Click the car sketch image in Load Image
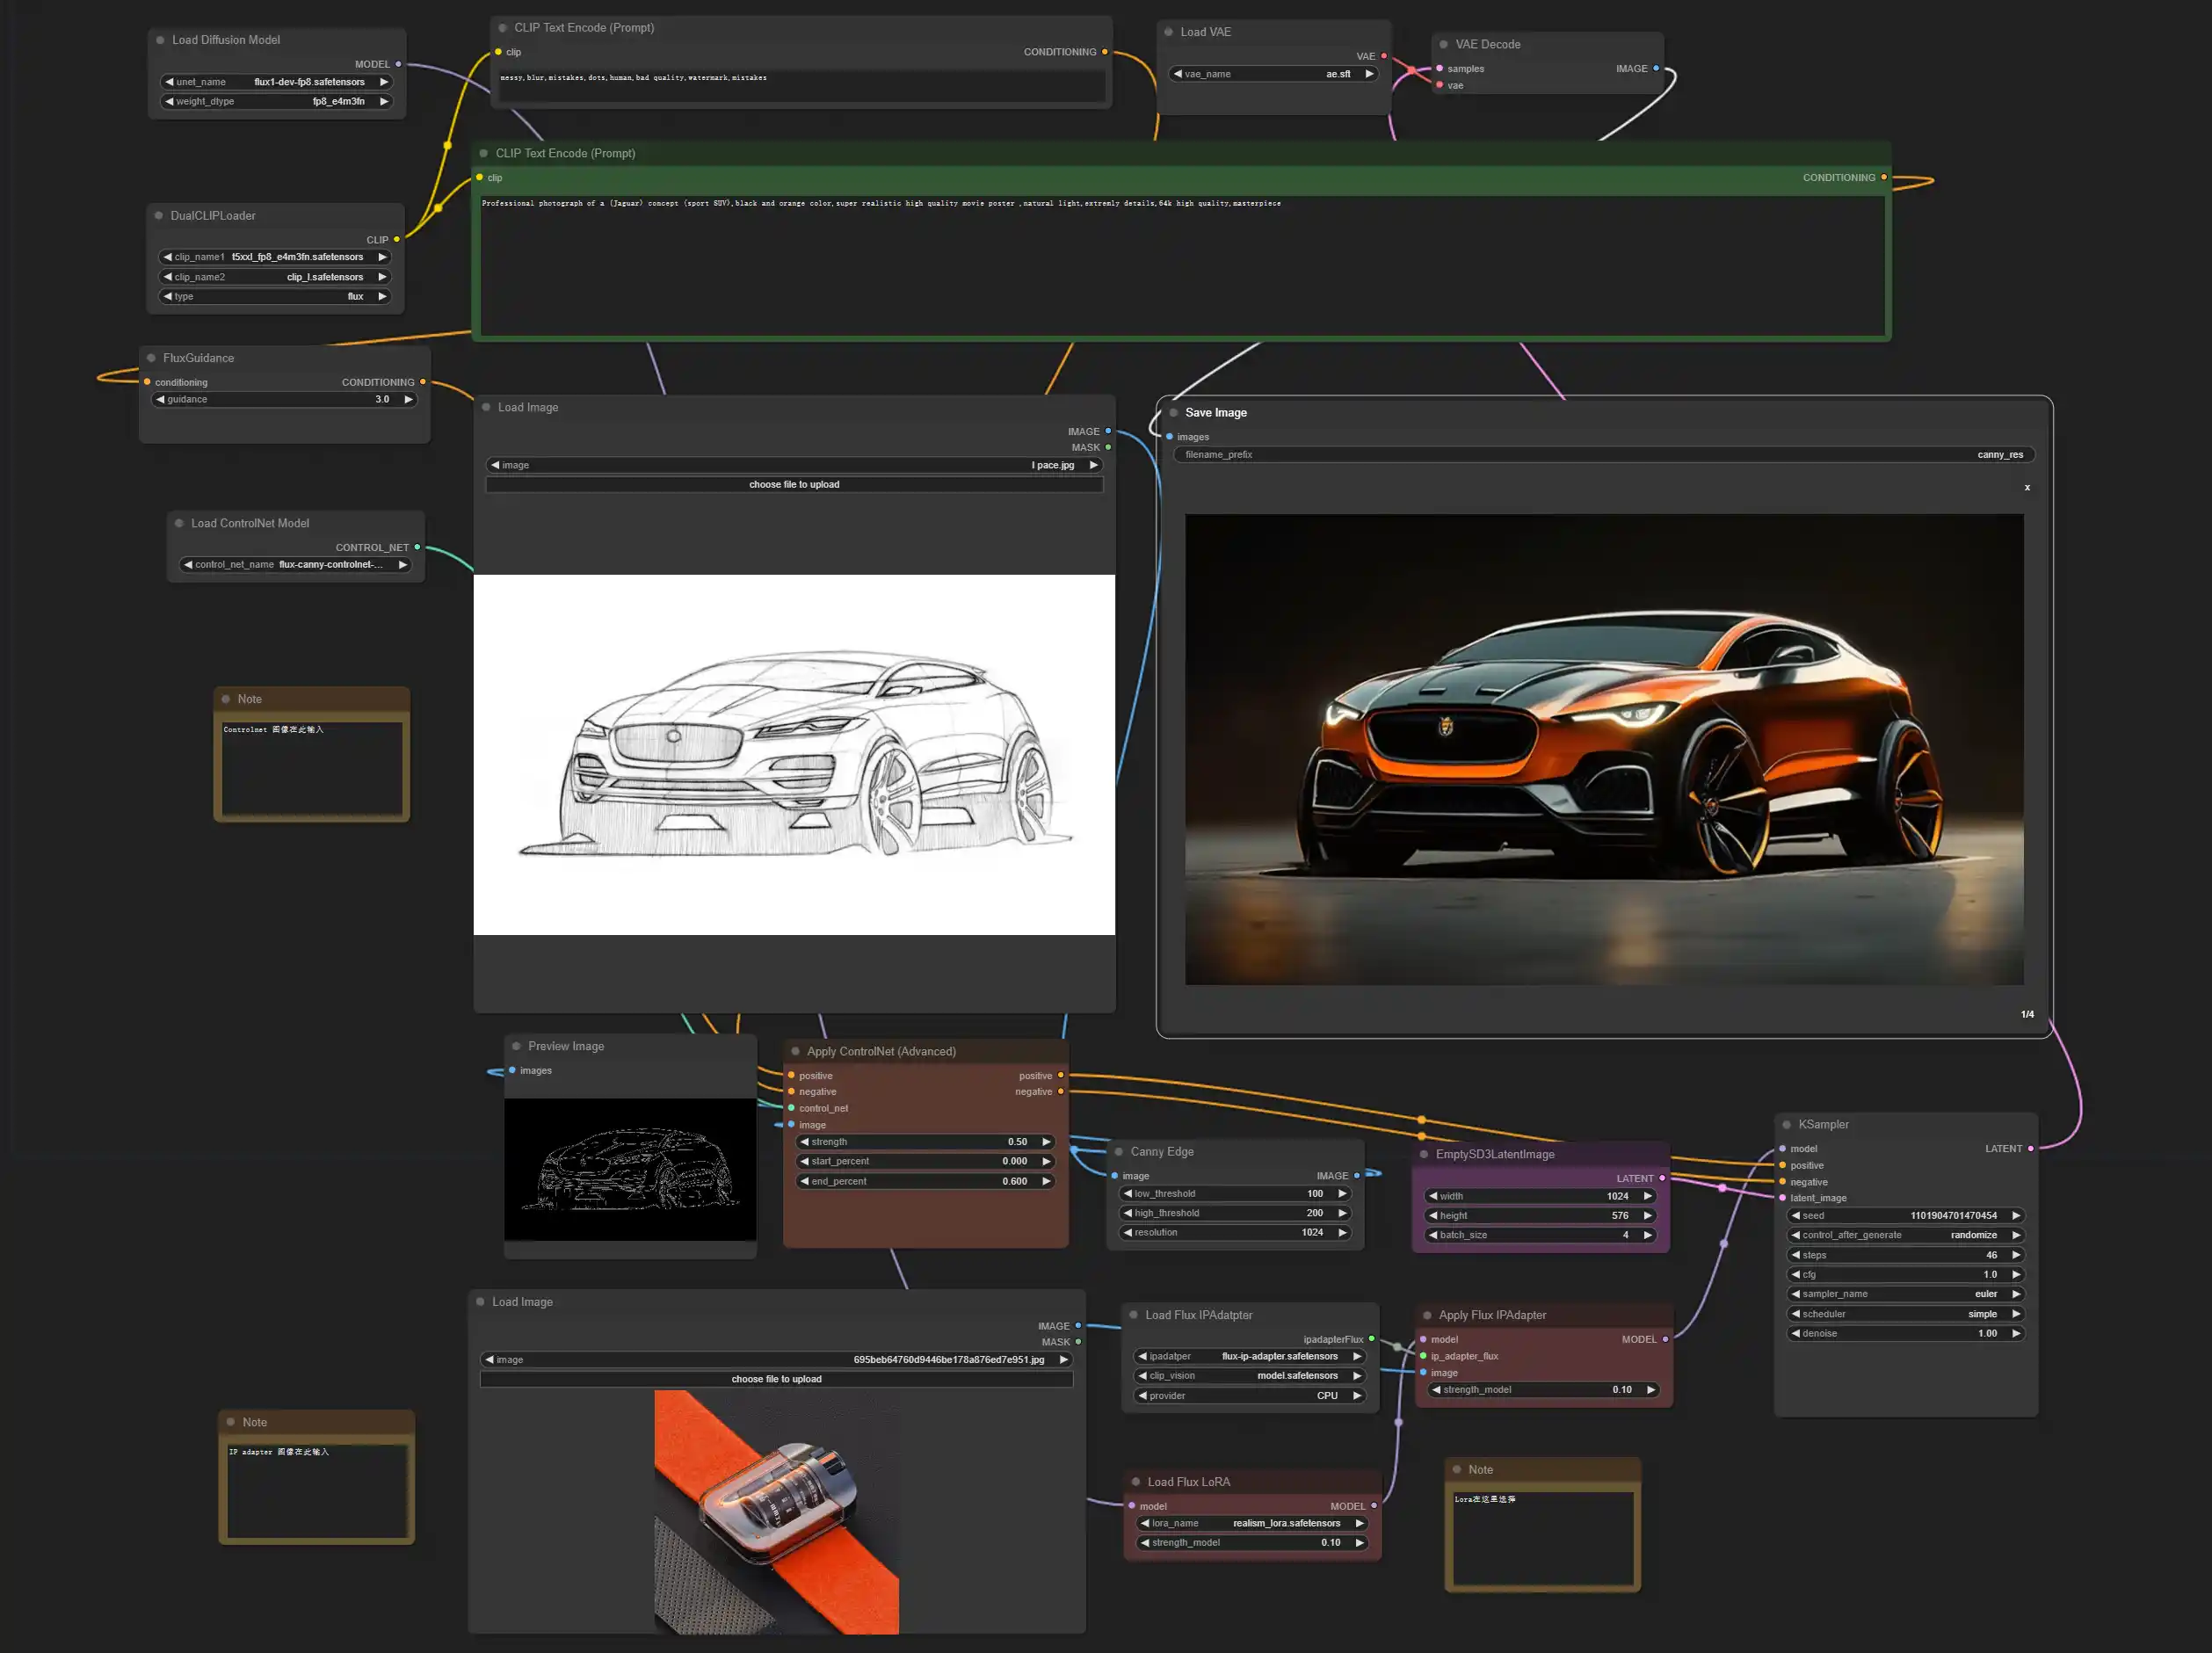Image resolution: width=2212 pixels, height=1653 pixels. (794, 755)
